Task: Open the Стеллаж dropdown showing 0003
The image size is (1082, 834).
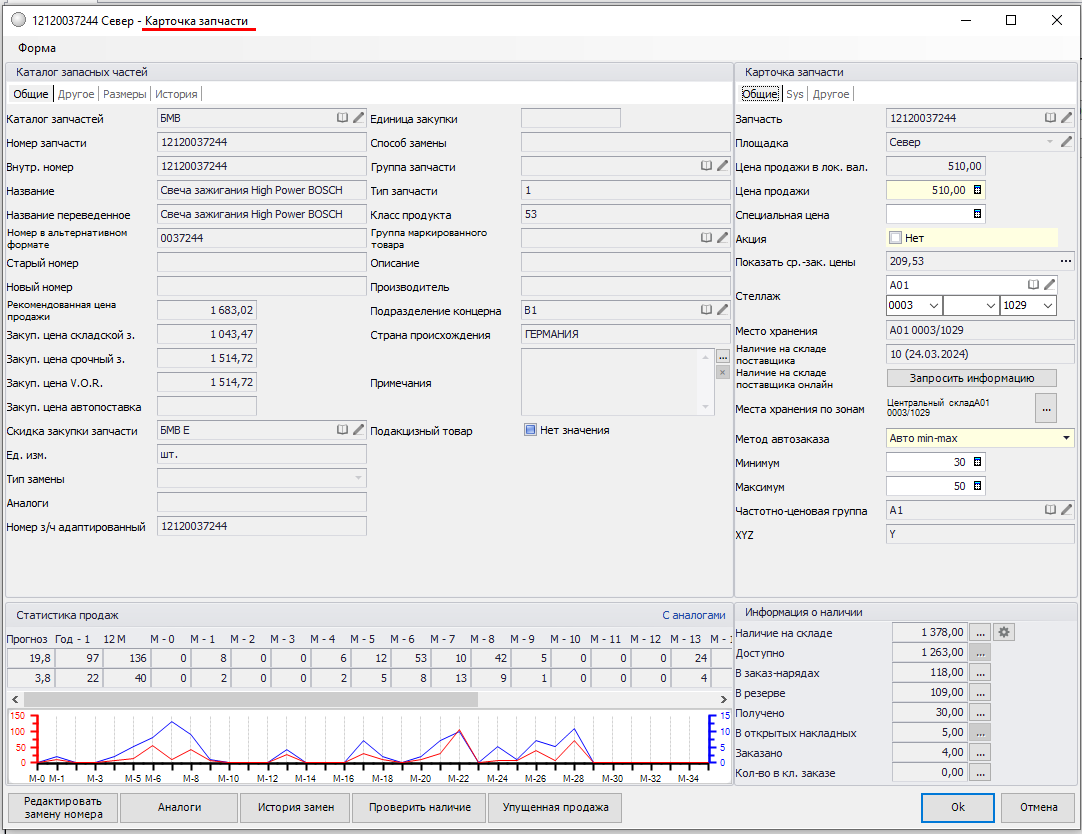Action: pos(934,306)
